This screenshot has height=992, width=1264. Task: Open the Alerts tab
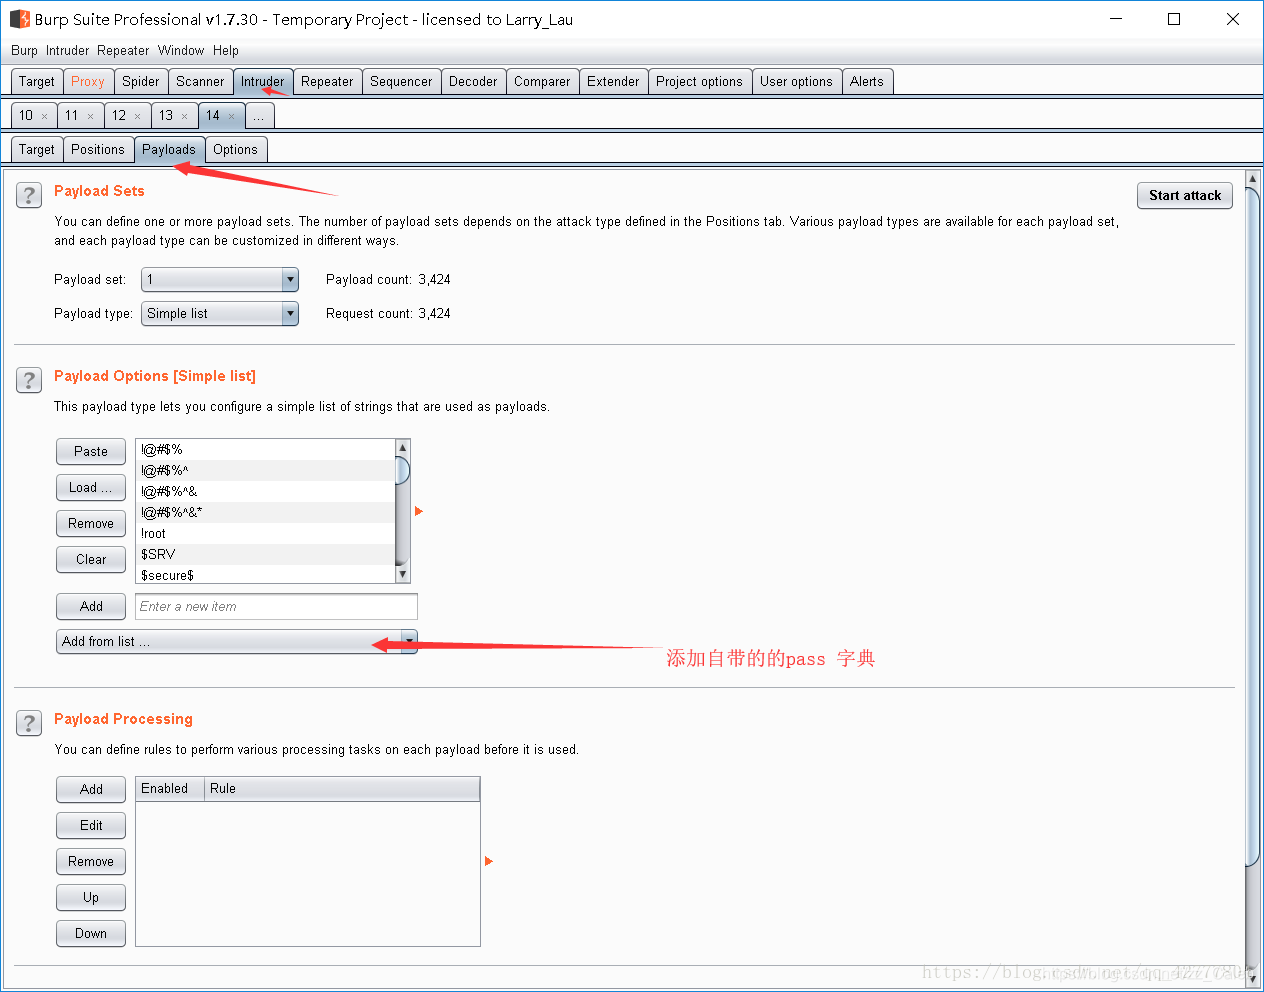coord(867,82)
